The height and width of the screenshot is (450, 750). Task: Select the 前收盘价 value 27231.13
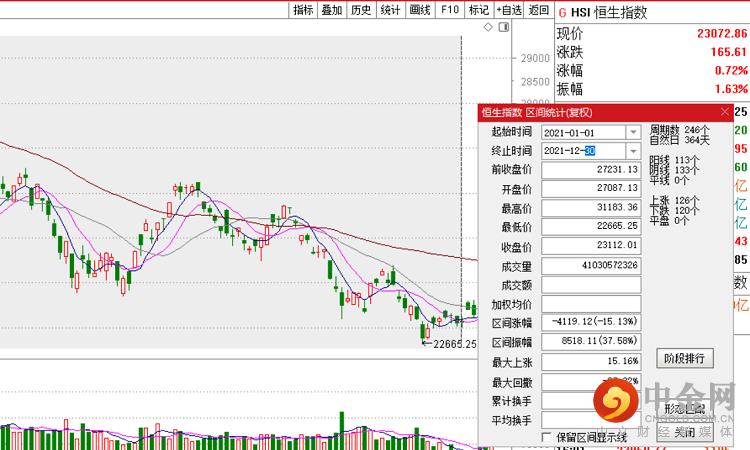tap(591, 170)
